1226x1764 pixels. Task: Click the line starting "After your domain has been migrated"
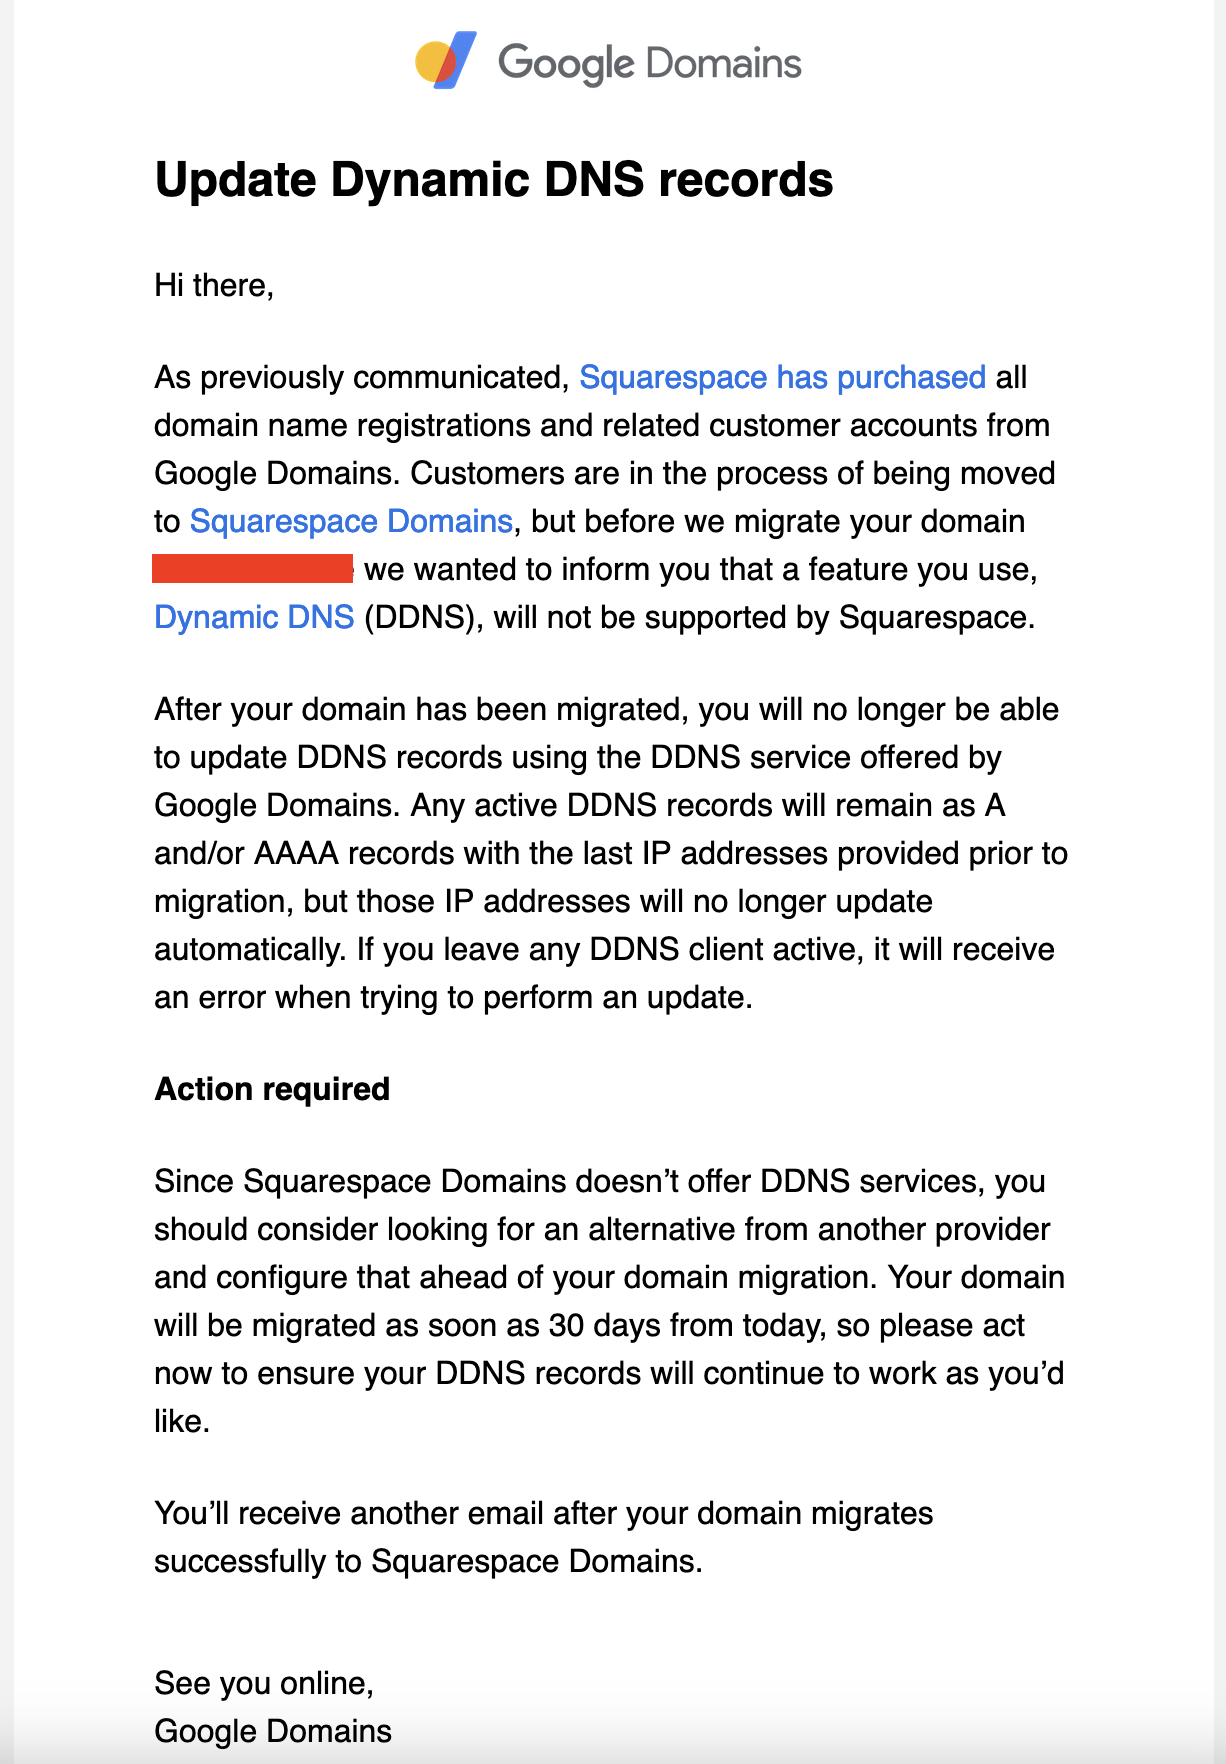606,709
